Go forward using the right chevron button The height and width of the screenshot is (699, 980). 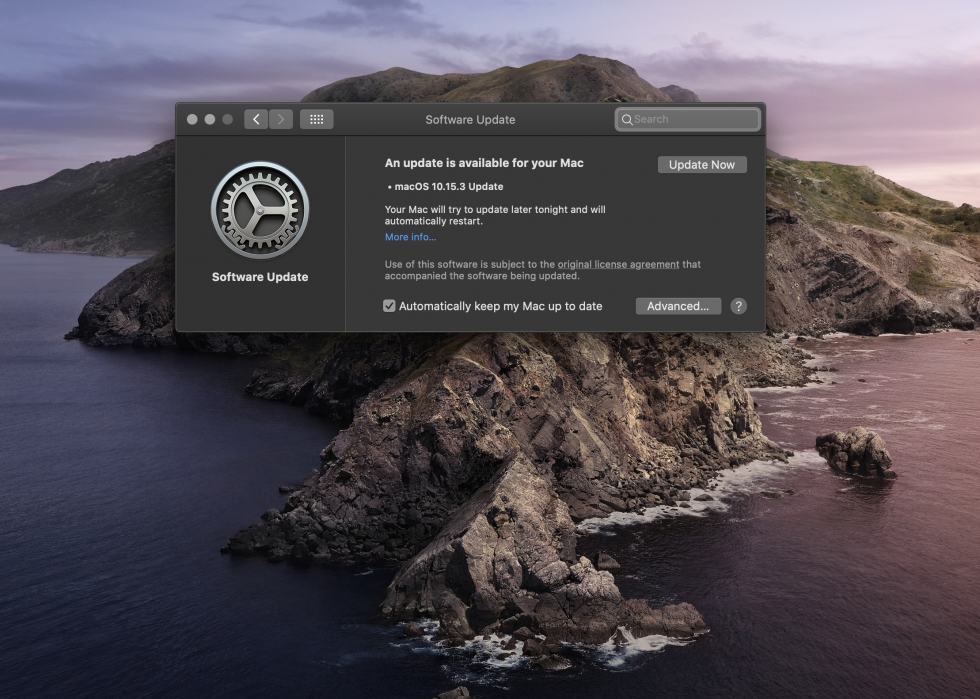point(281,119)
